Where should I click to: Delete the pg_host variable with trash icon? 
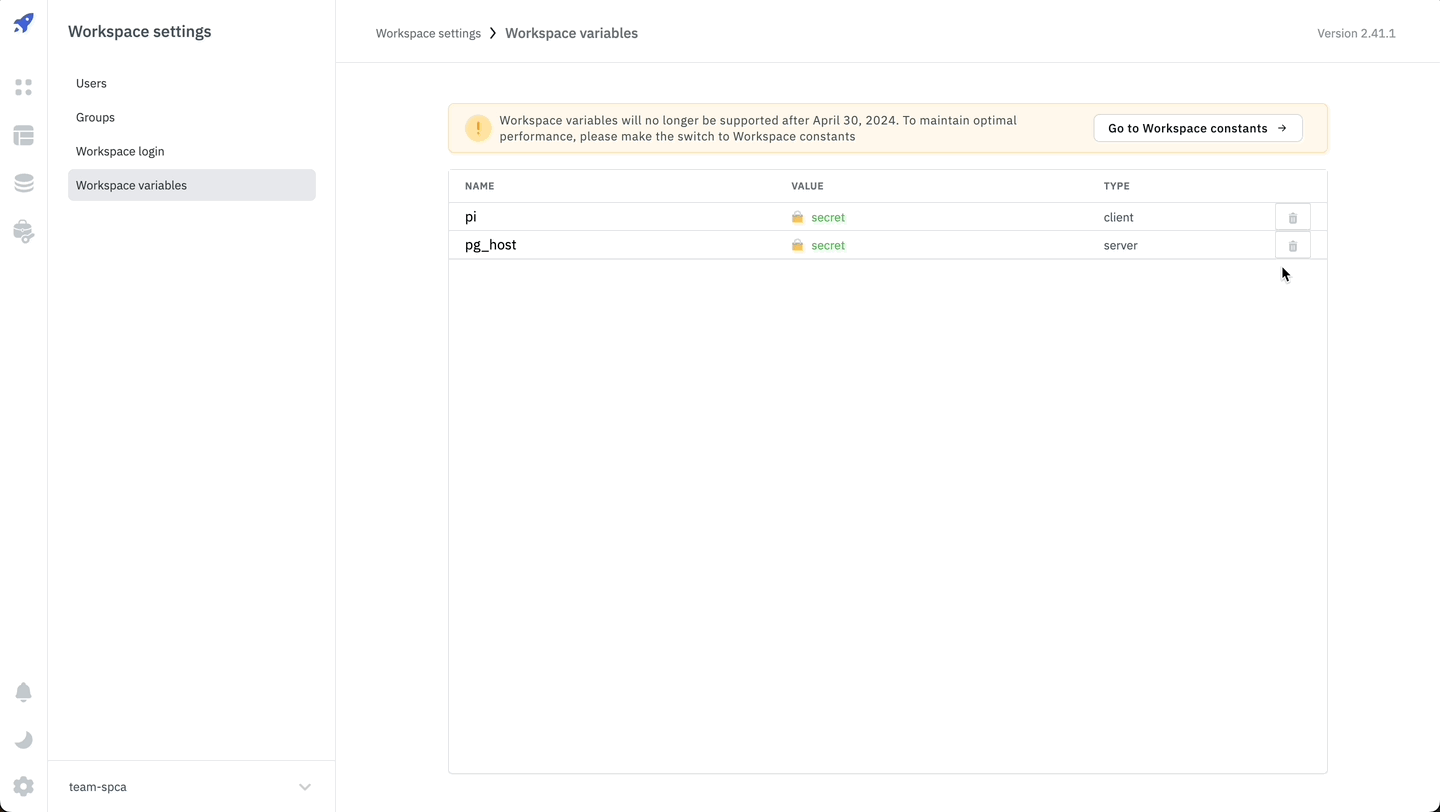point(1292,245)
